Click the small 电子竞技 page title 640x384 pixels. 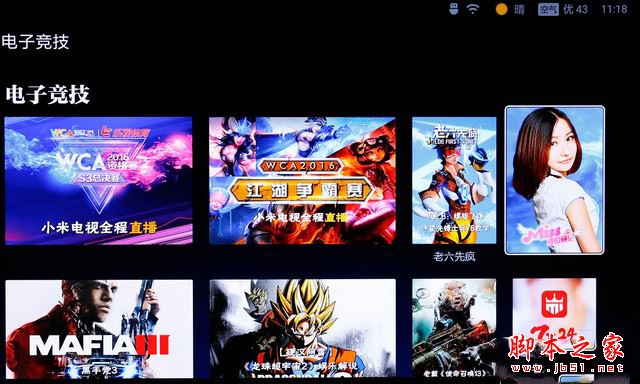pos(36,42)
